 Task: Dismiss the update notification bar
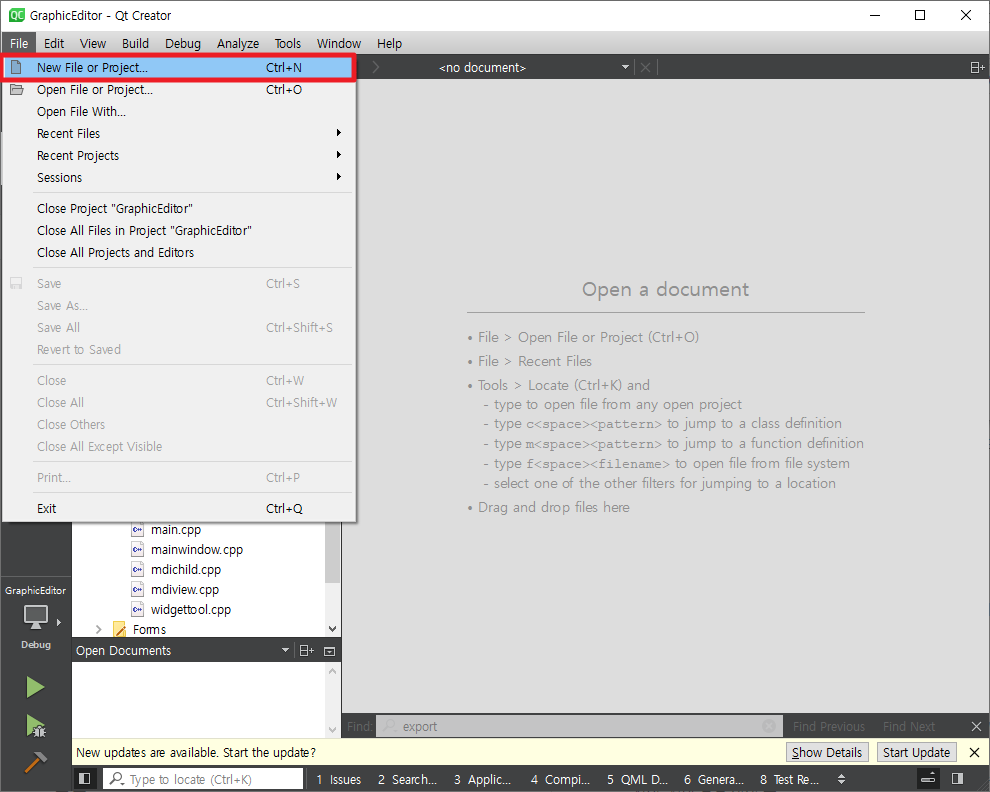pyautogui.click(x=974, y=752)
